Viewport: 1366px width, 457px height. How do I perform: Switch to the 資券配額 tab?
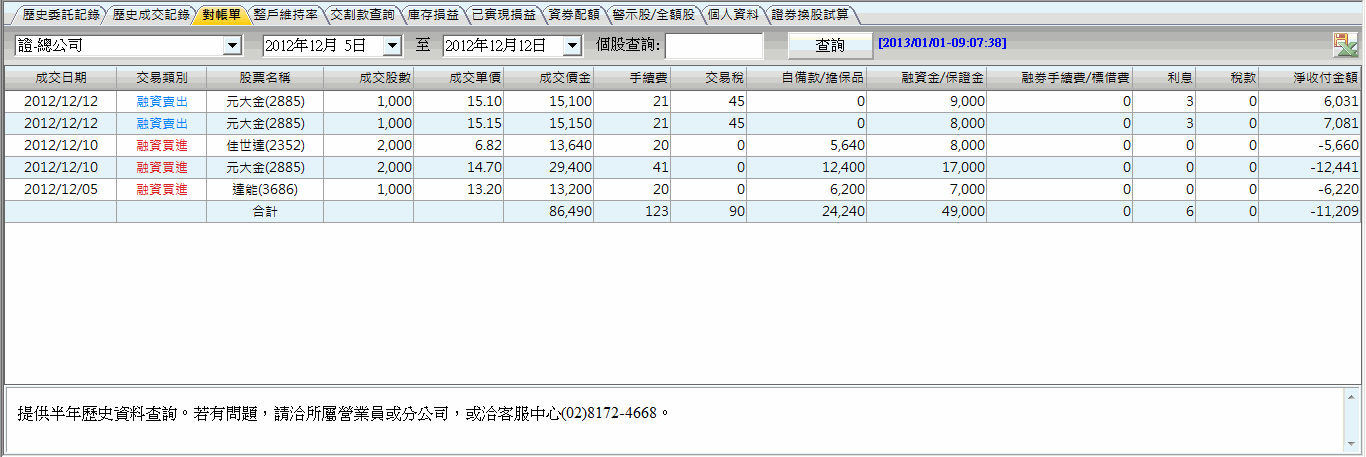573,15
